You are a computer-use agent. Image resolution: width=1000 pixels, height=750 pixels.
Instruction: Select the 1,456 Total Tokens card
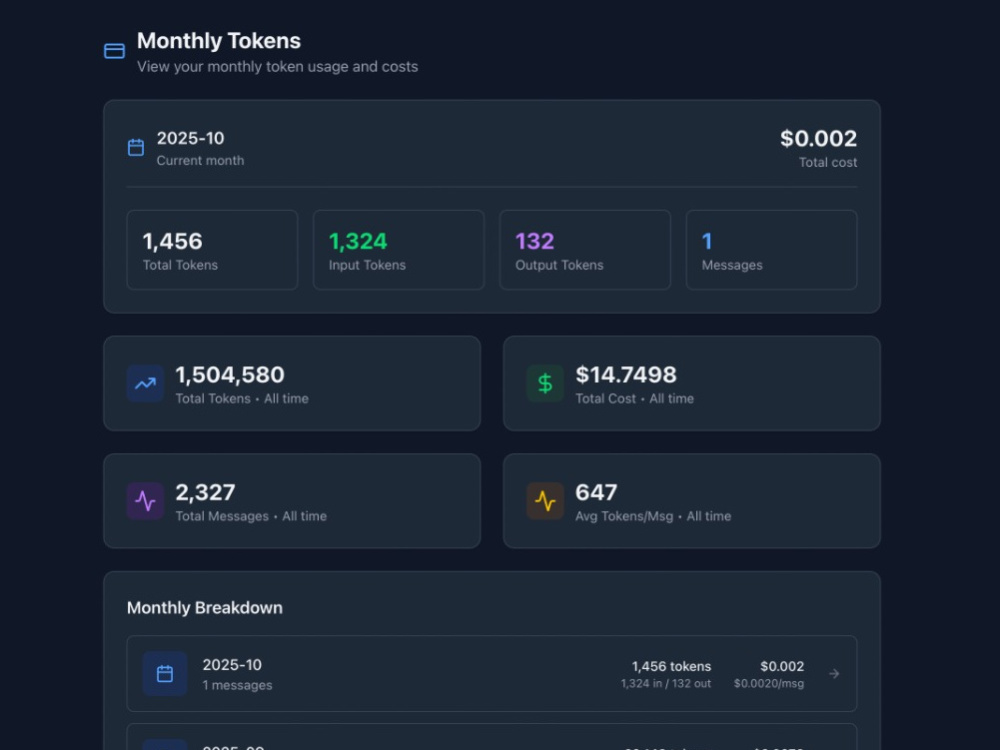pyautogui.click(x=212, y=250)
